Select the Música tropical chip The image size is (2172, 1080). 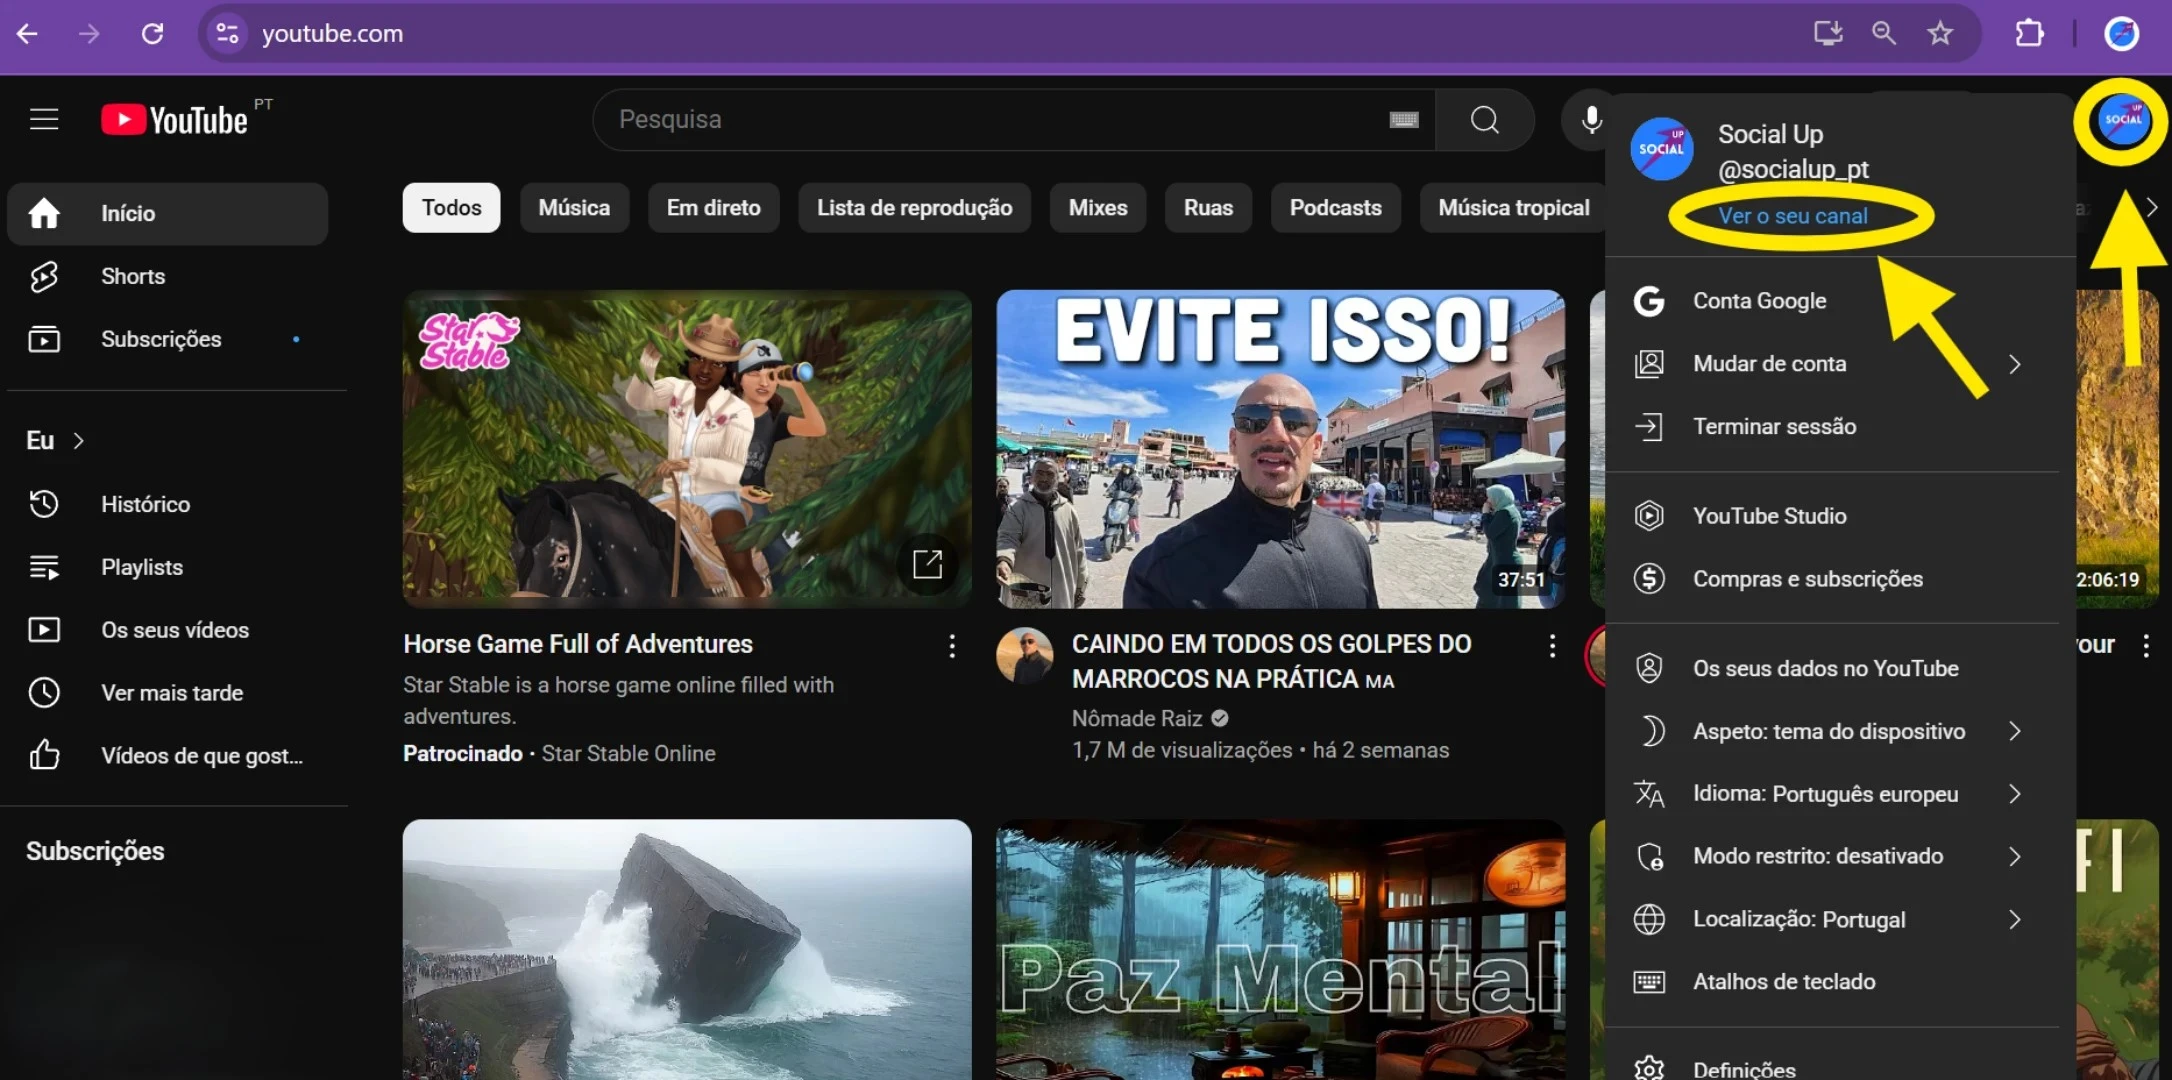click(1512, 208)
